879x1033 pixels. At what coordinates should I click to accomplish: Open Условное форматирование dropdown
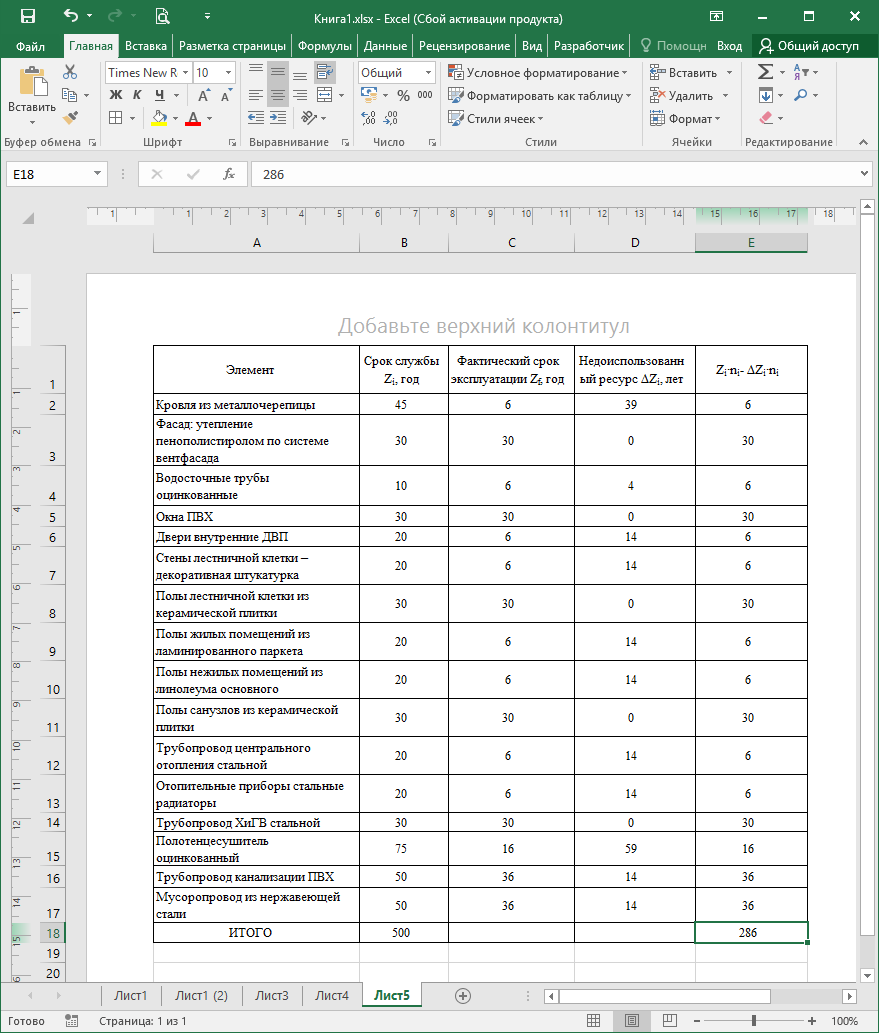pyautogui.click(x=538, y=72)
